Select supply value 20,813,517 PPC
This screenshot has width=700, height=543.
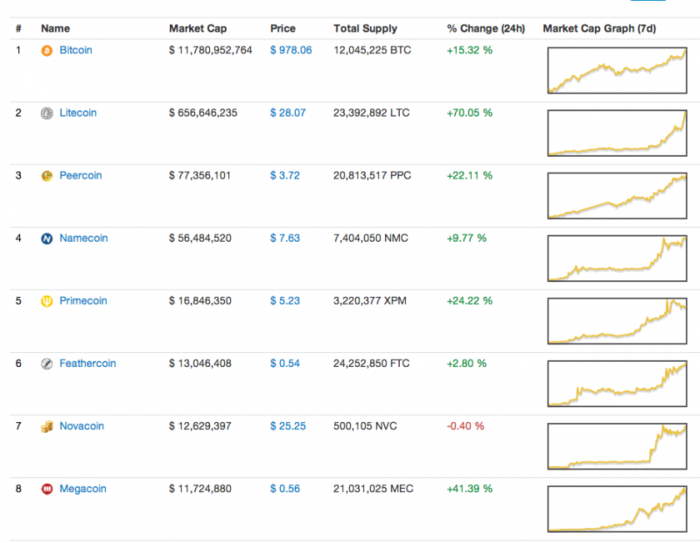coord(372,175)
